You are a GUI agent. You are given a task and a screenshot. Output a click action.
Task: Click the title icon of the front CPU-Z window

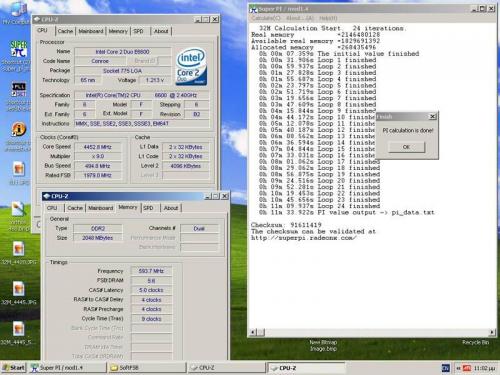coord(47,196)
